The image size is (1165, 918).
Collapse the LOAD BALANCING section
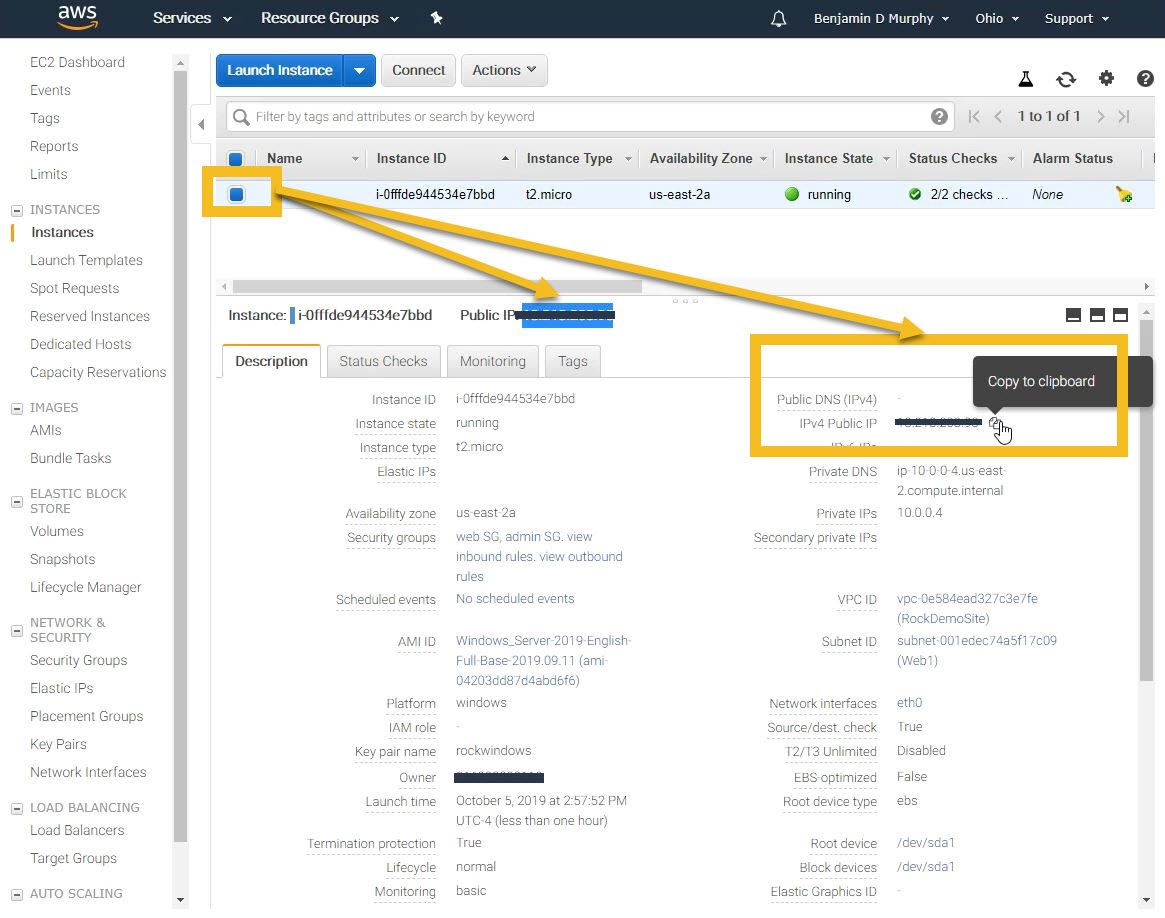(x=17, y=808)
